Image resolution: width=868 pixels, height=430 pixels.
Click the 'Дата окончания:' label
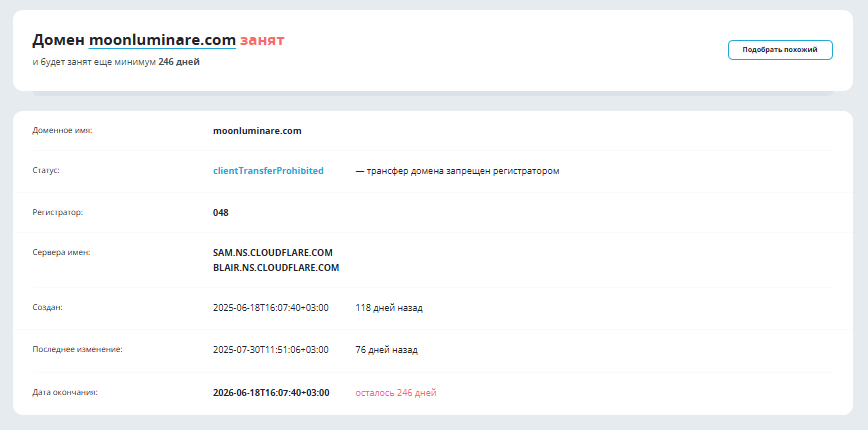coord(64,392)
